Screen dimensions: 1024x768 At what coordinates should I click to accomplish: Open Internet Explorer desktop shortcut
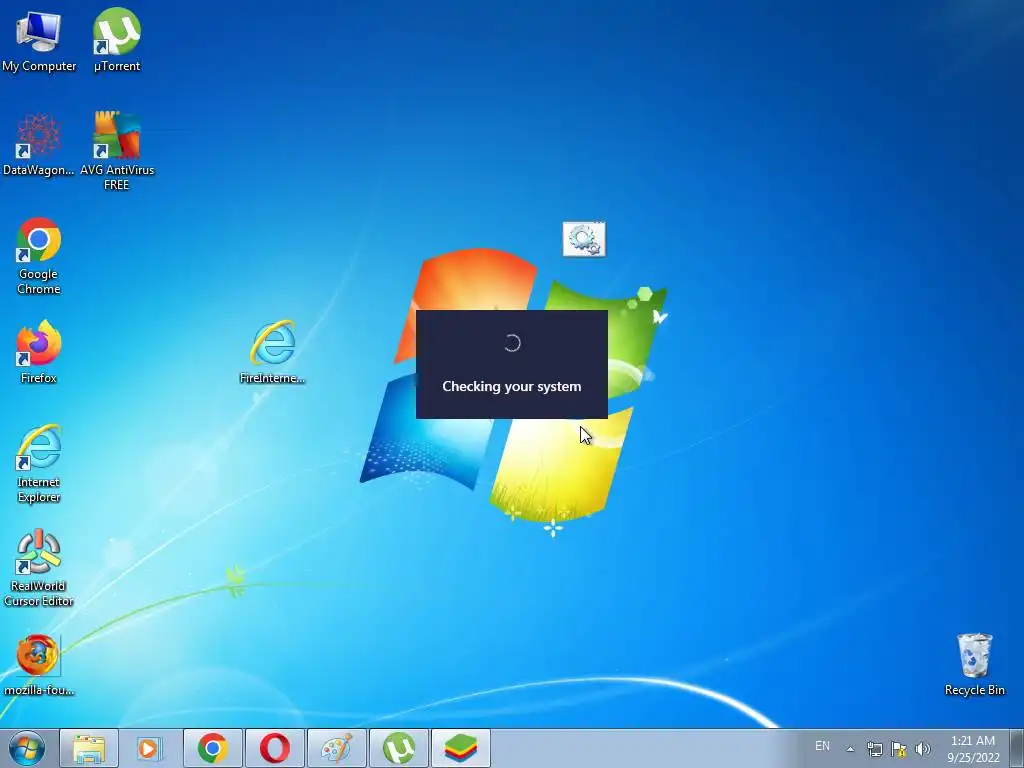[39, 464]
